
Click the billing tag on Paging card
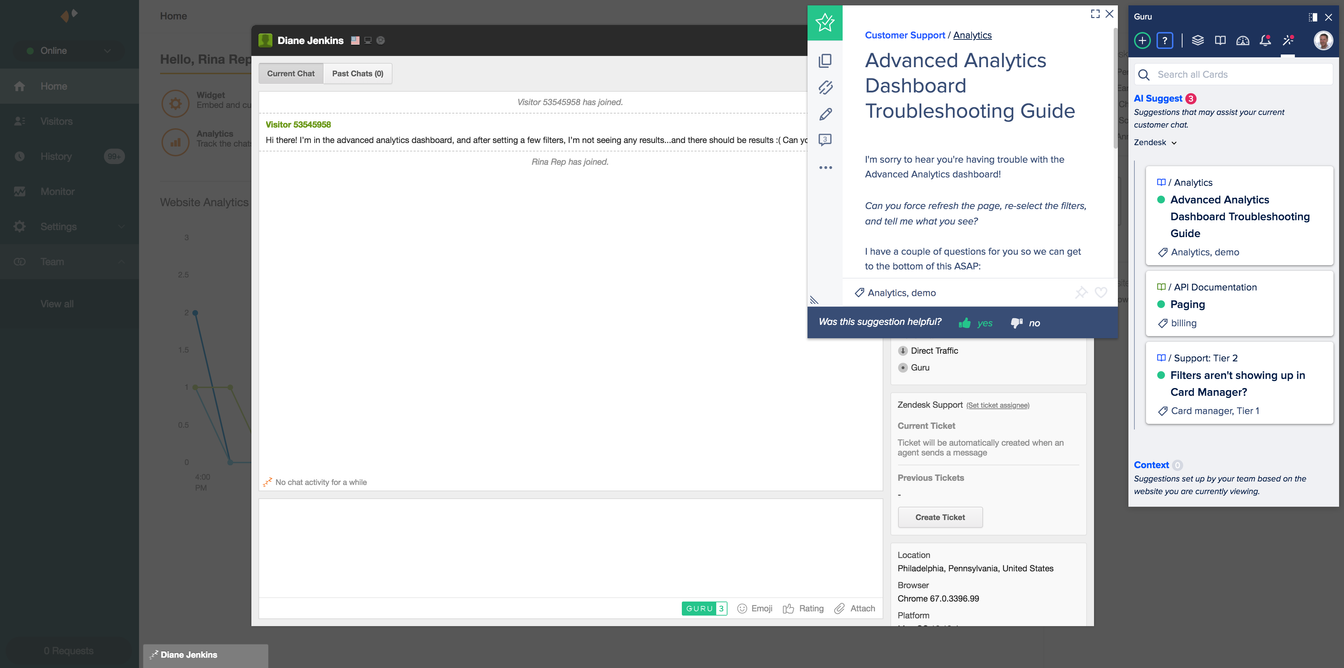click(x=1177, y=323)
